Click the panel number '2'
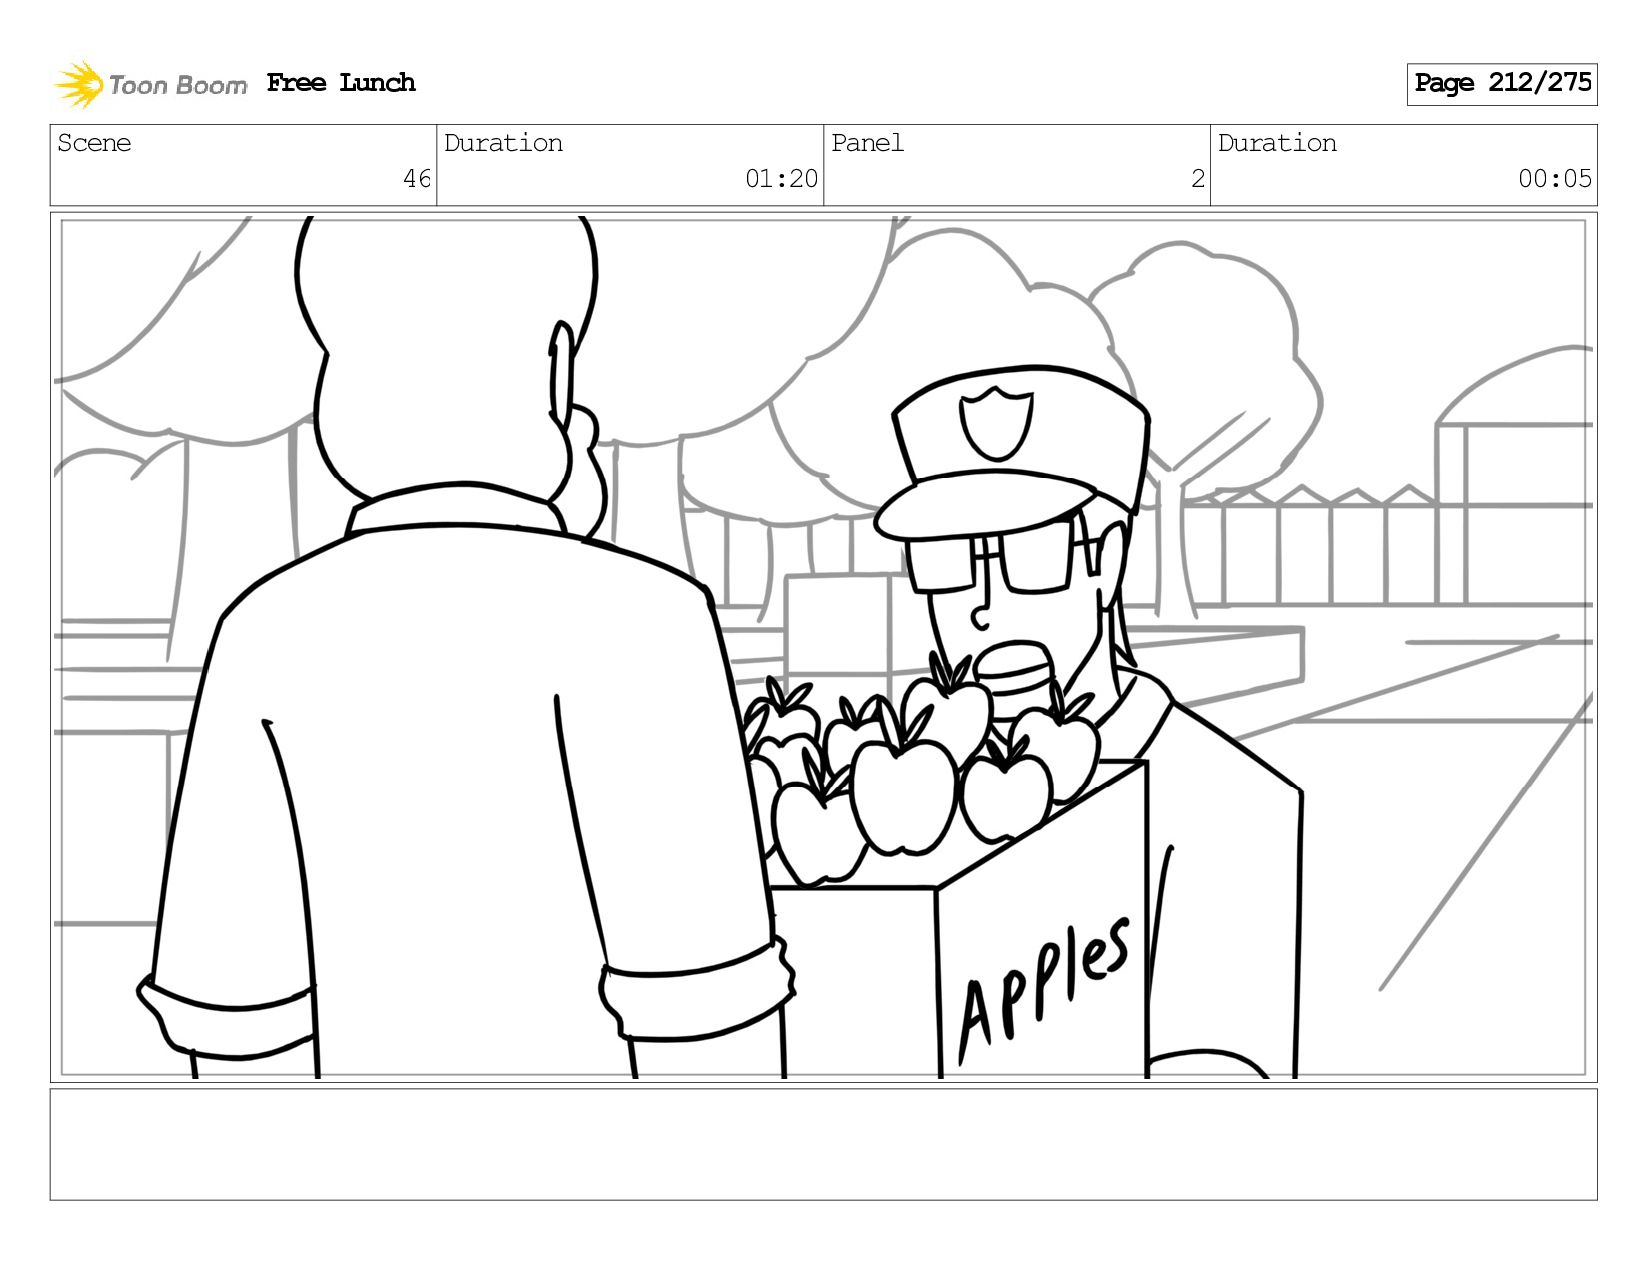The image size is (1650, 1275). click(1197, 179)
